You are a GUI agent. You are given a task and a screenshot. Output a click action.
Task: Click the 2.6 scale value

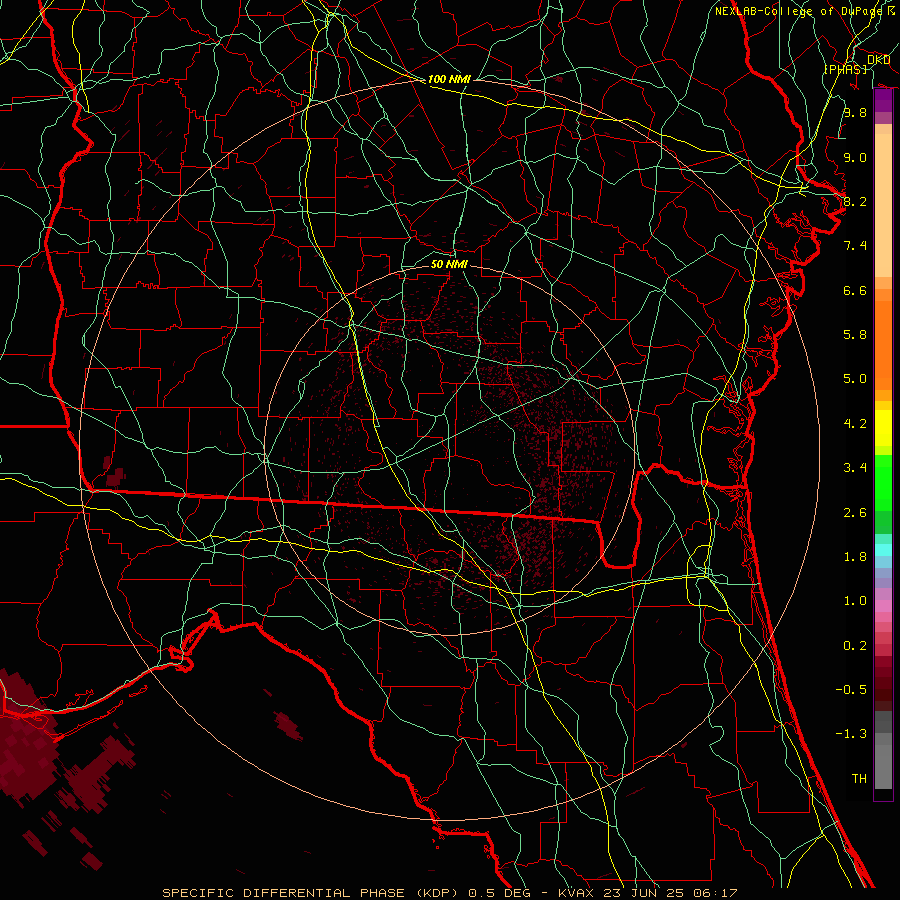point(855,513)
